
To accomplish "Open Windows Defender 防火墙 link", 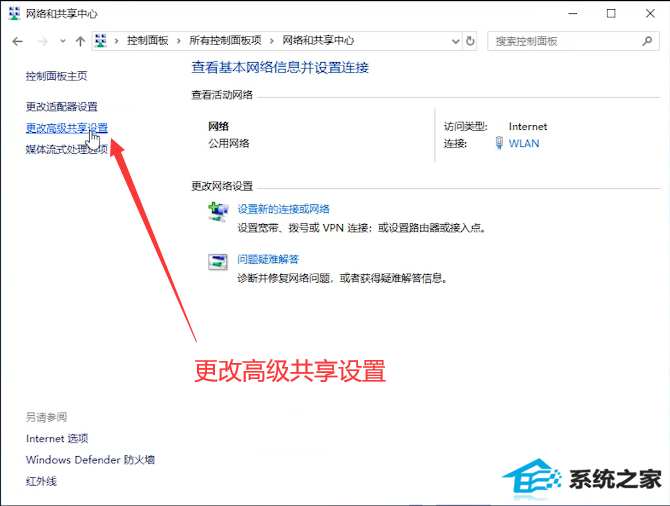I will click(90, 460).
